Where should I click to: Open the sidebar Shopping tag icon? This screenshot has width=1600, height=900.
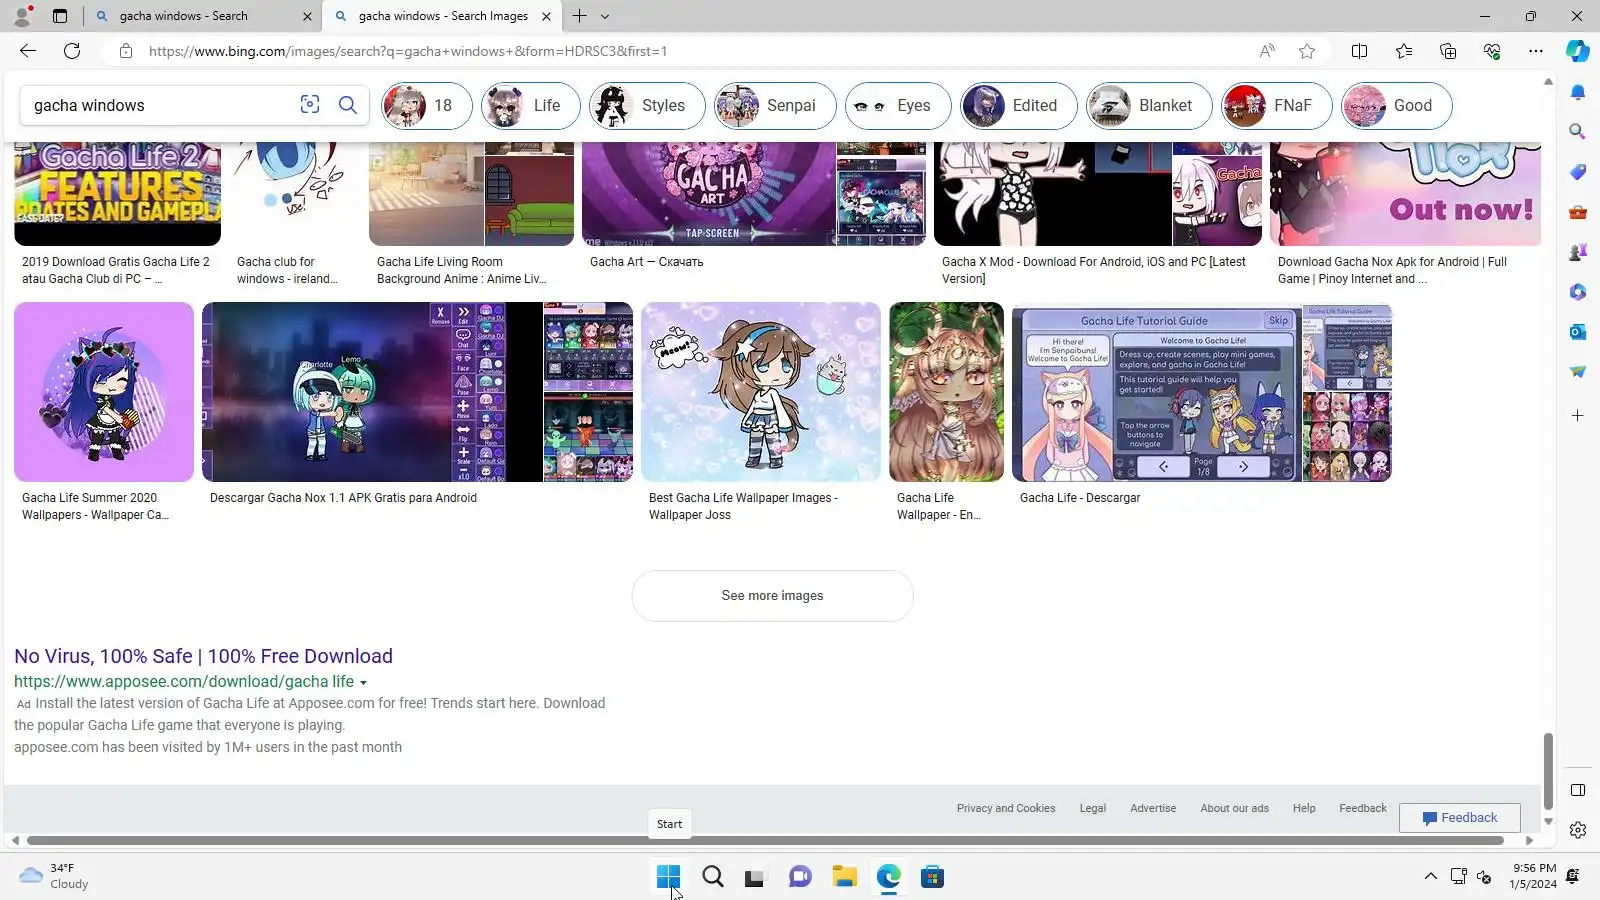tap(1578, 172)
